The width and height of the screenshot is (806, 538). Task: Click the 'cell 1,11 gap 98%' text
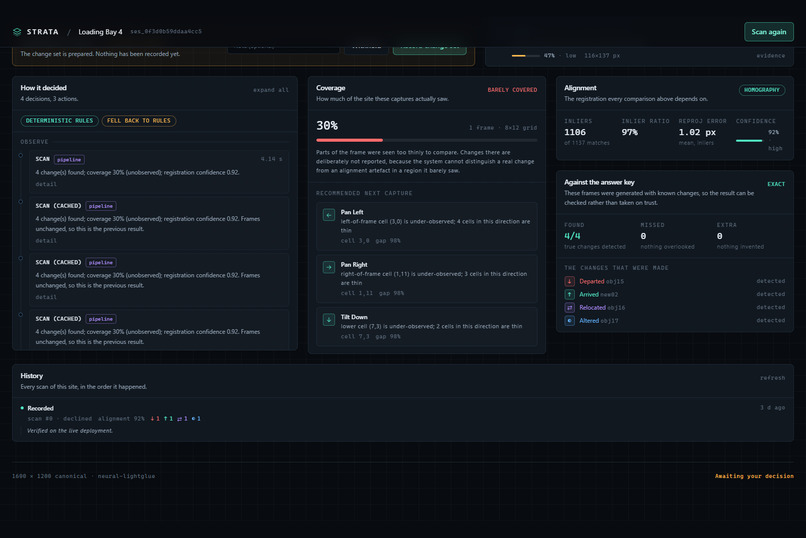tap(372, 293)
